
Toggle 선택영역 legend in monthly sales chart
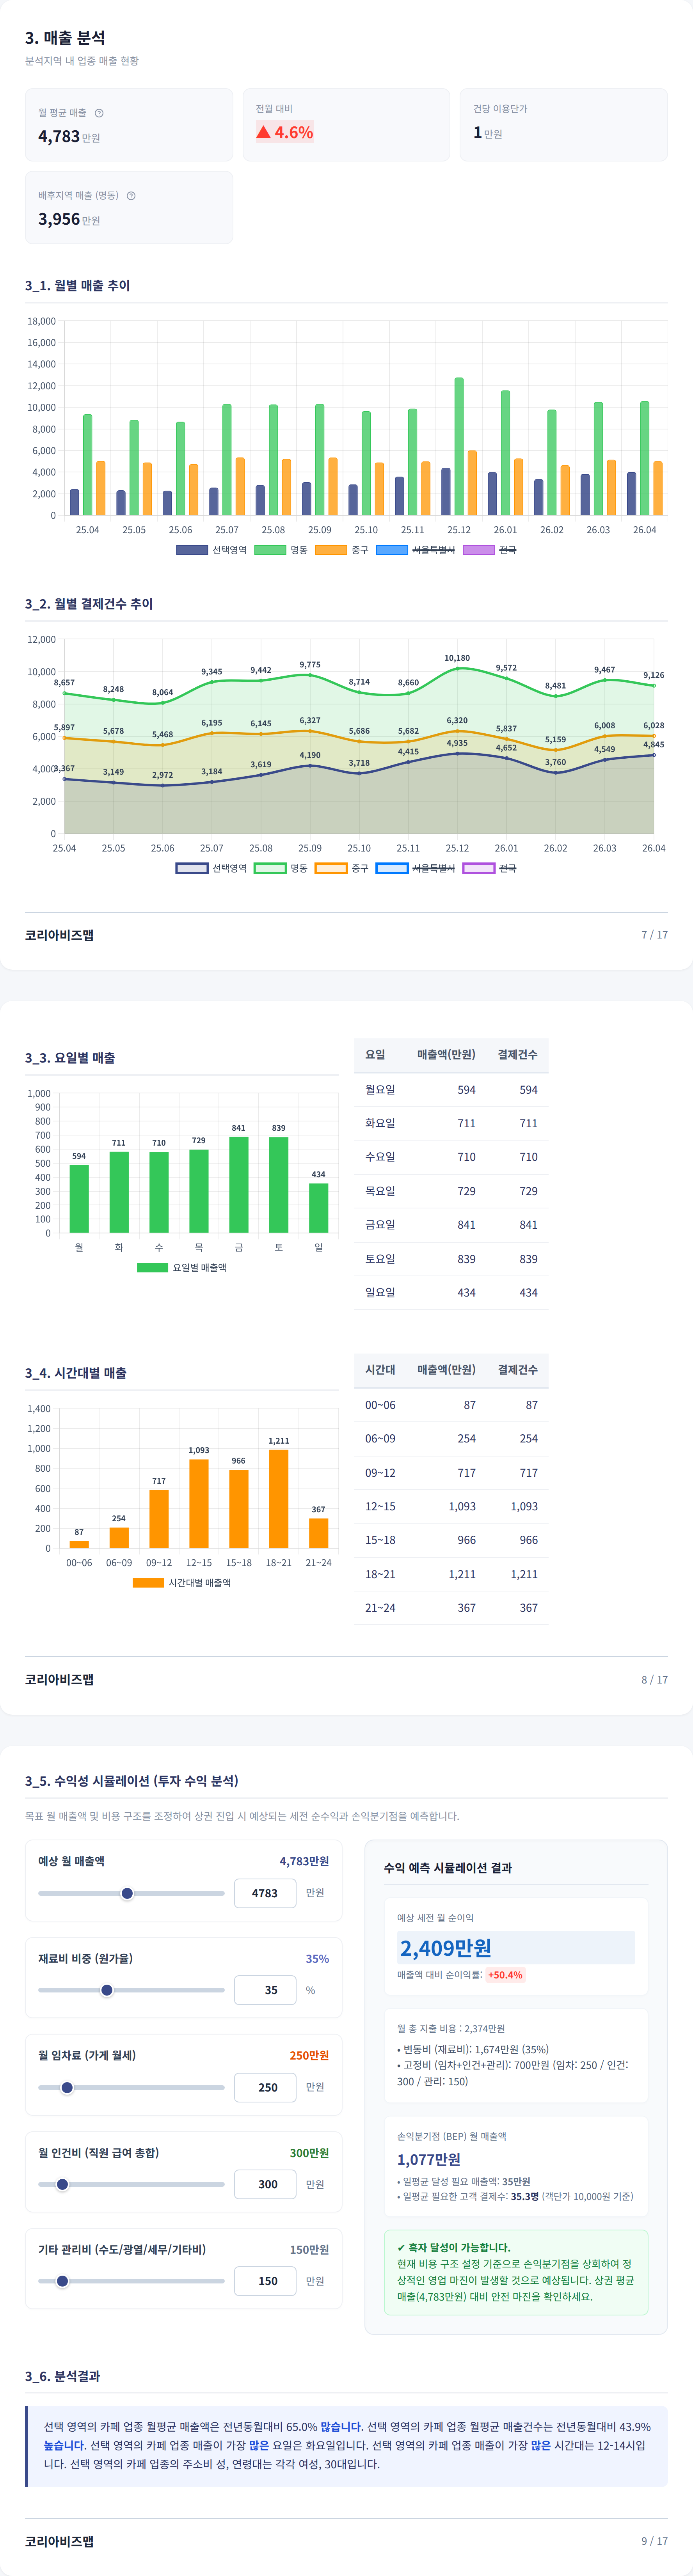[211, 550]
